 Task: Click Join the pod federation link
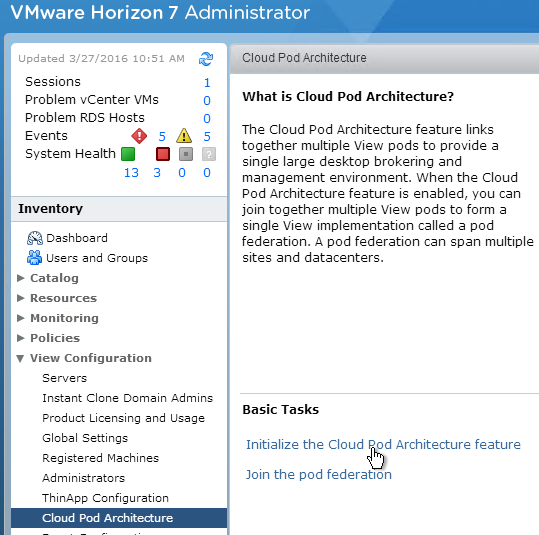[319, 474]
